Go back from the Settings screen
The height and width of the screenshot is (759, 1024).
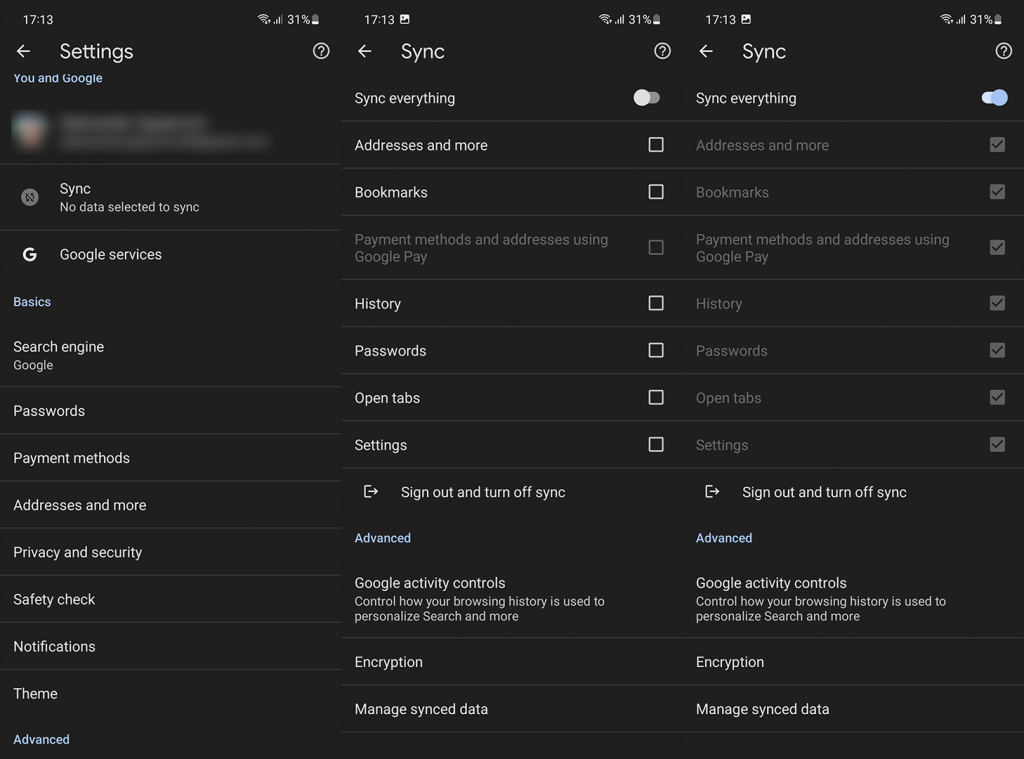point(24,51)
